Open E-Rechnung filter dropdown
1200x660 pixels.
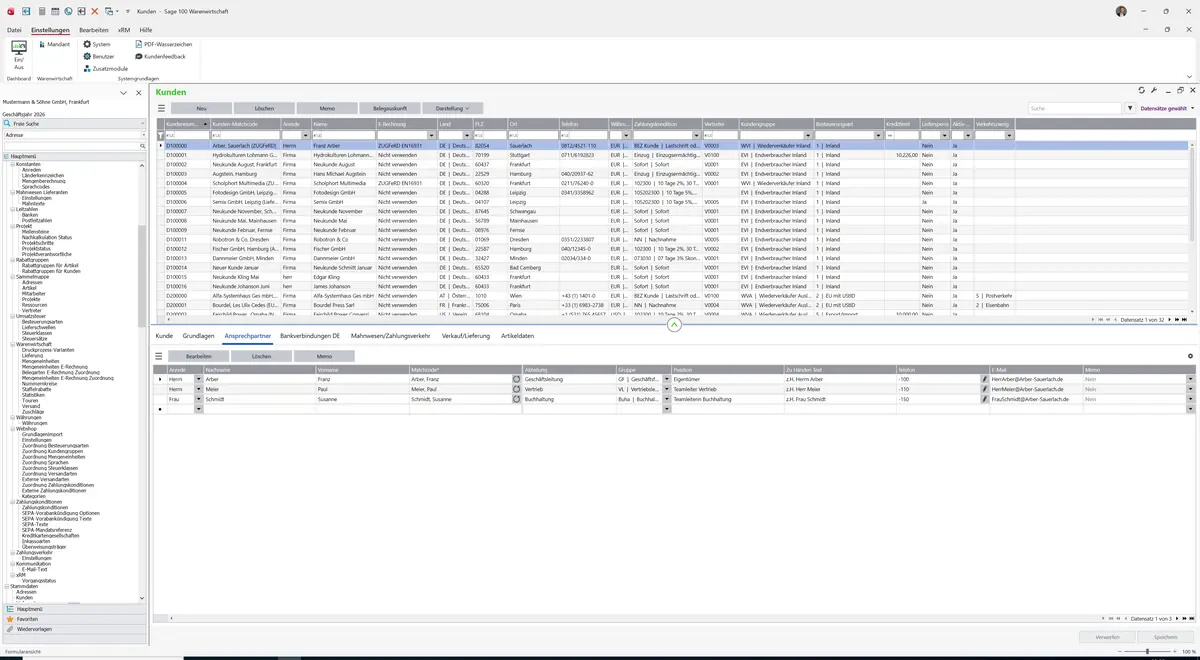click(430, 135)
